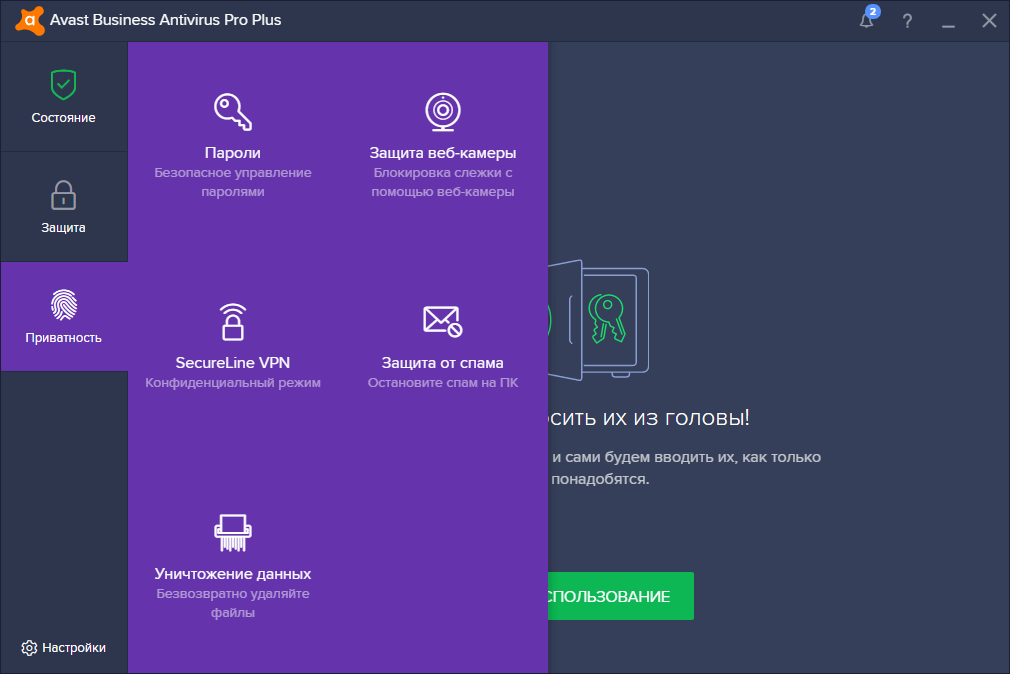The image size is (1010, 674).
Task: Click the green ИСПОЛЬЗОВАНИЕ button
Action: (x=621, y=596)
